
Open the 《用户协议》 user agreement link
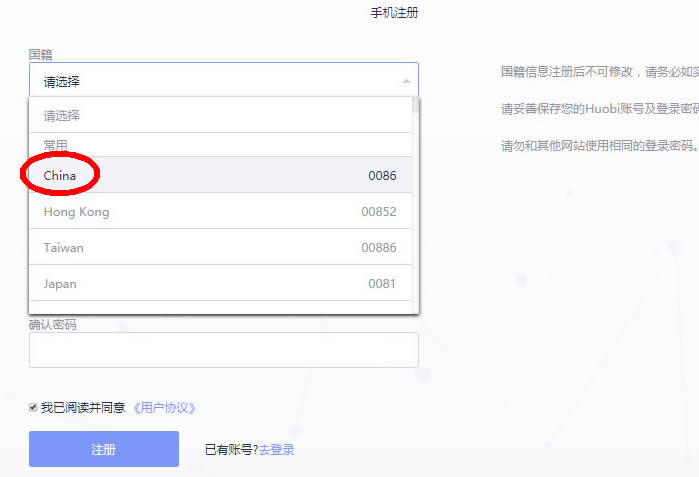click(x=164, y=408)
